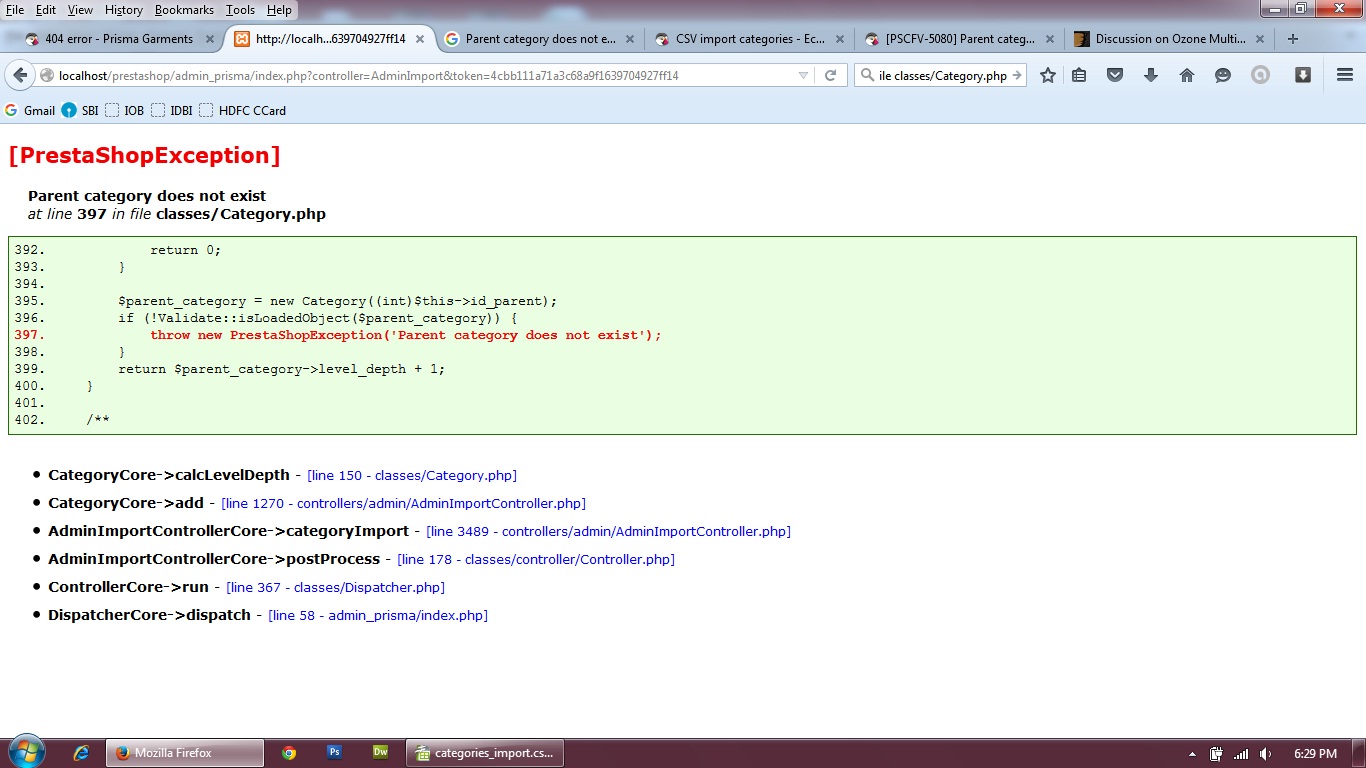The height and width of the screenshot is (768, 1366).
Task: Open the Downloads arrow in toolbar
Action: click(x=1151, y=75)
